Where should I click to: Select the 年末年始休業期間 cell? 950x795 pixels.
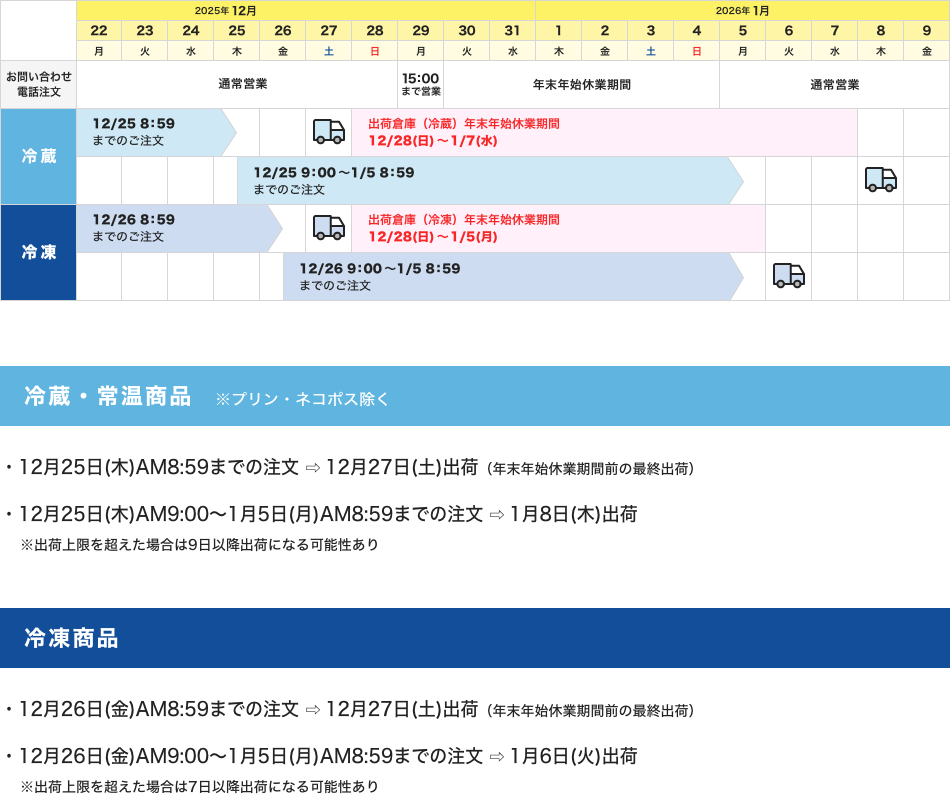(x=585, y=84)
